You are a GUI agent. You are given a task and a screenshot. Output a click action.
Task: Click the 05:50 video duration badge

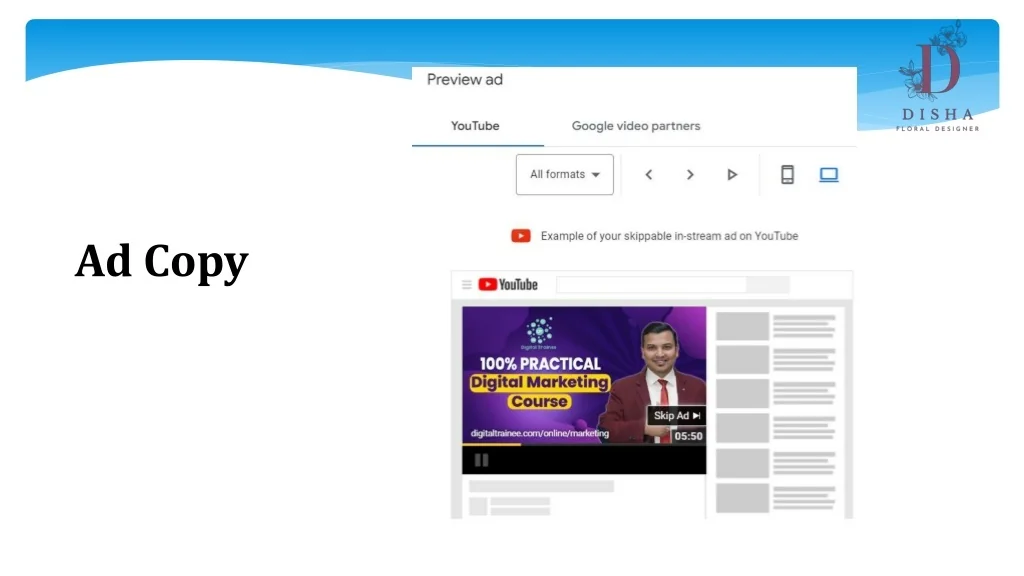click(x=688, y=436)
